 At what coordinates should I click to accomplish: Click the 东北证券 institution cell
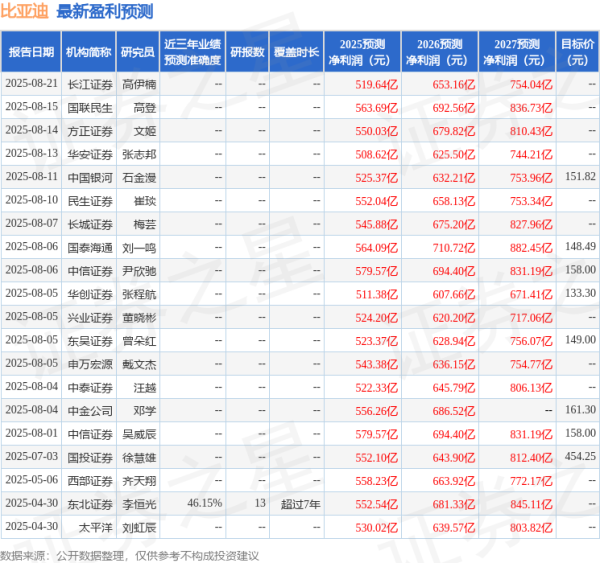[90, 504]
